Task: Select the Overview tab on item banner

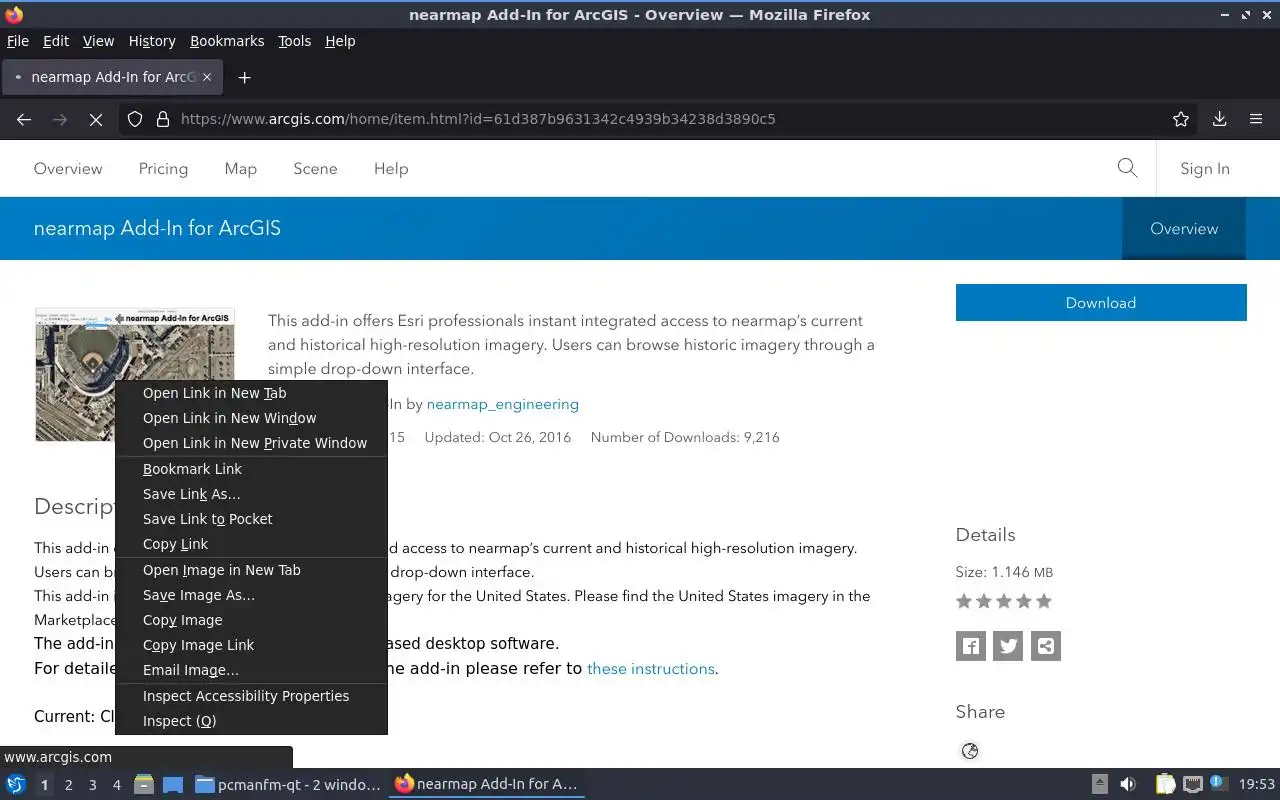Action: tap(1184, 229)
